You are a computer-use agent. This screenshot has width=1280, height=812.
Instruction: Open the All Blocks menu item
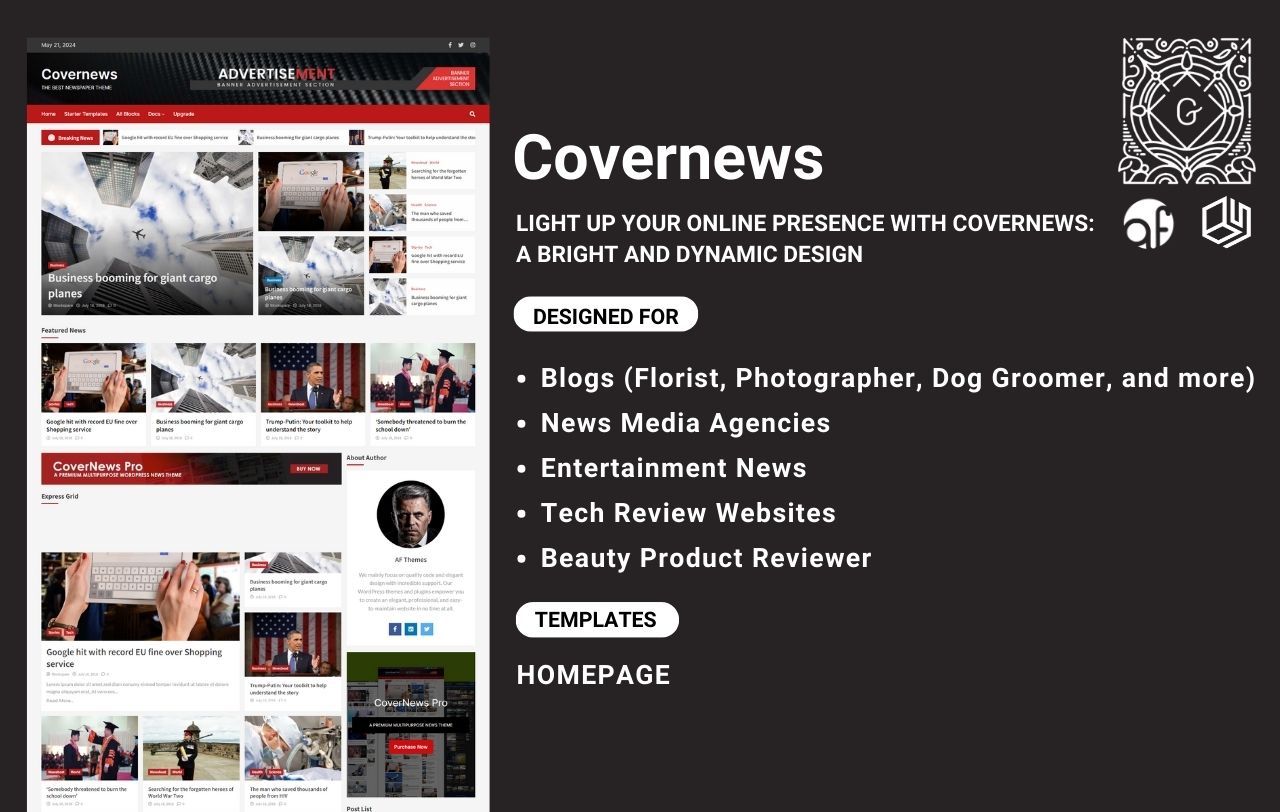128,114
